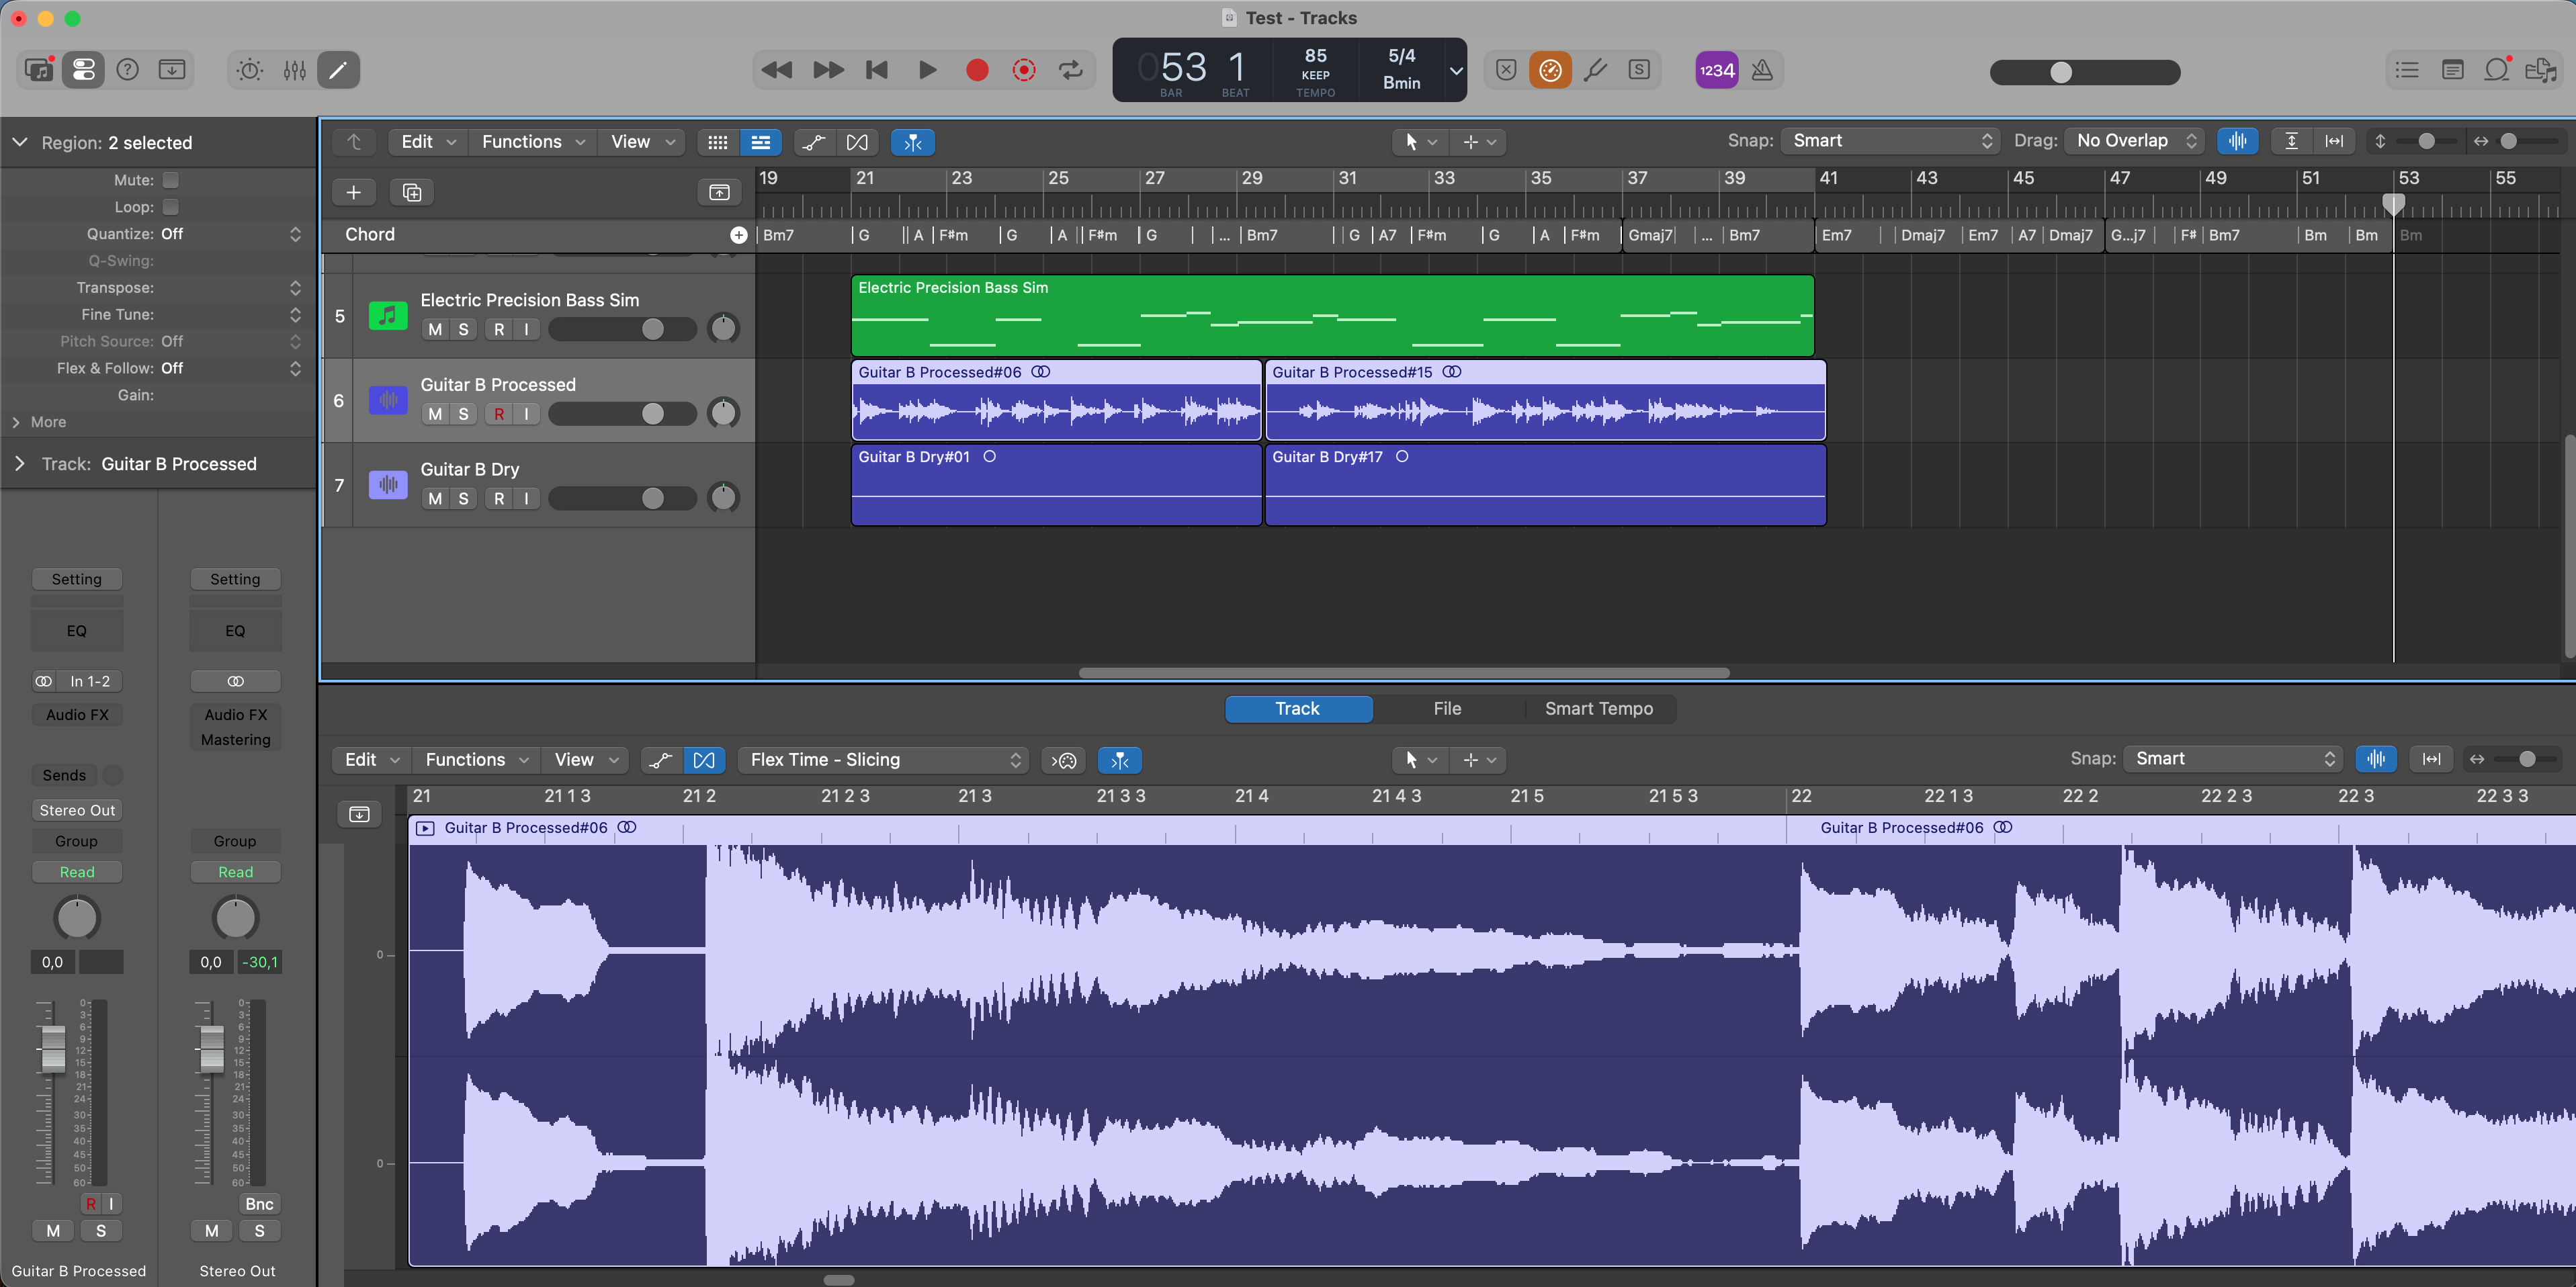Toggle the Metronome click icon

tap(1762, 70)
